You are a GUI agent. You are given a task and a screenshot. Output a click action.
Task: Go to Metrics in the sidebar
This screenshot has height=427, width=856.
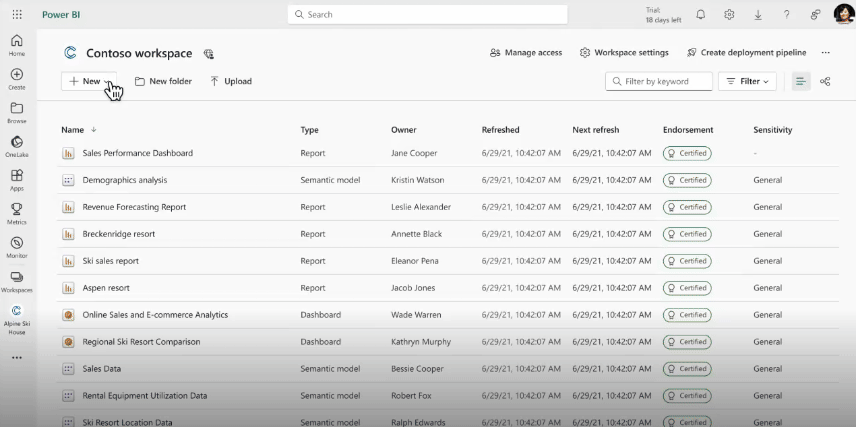coord(17,213)
